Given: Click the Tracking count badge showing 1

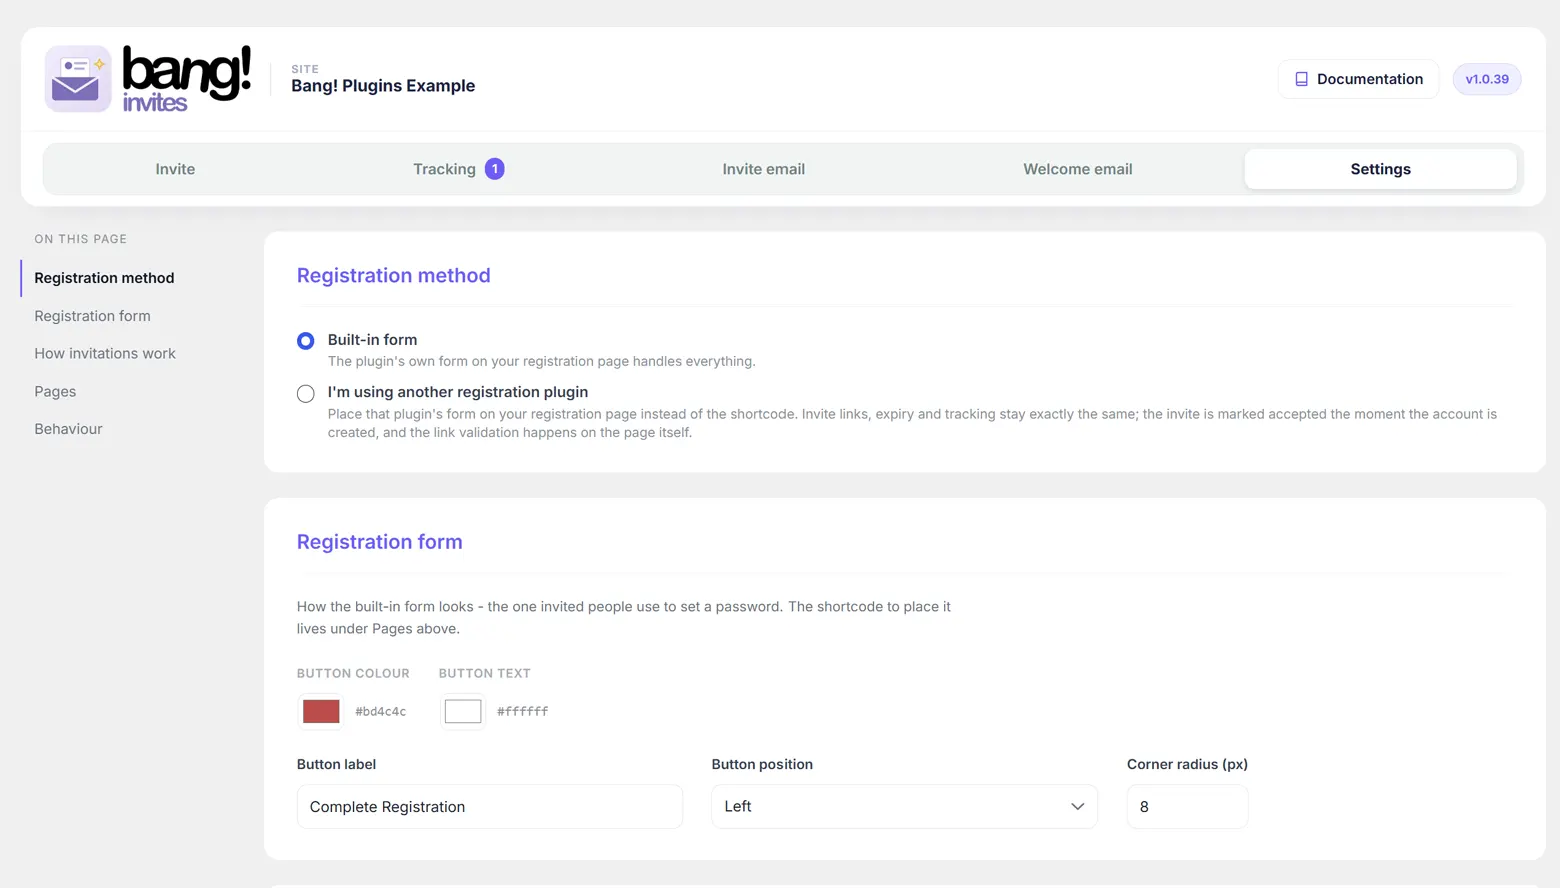Looking at the screenshot, I should pyautogui.click(x=494, y=169).
